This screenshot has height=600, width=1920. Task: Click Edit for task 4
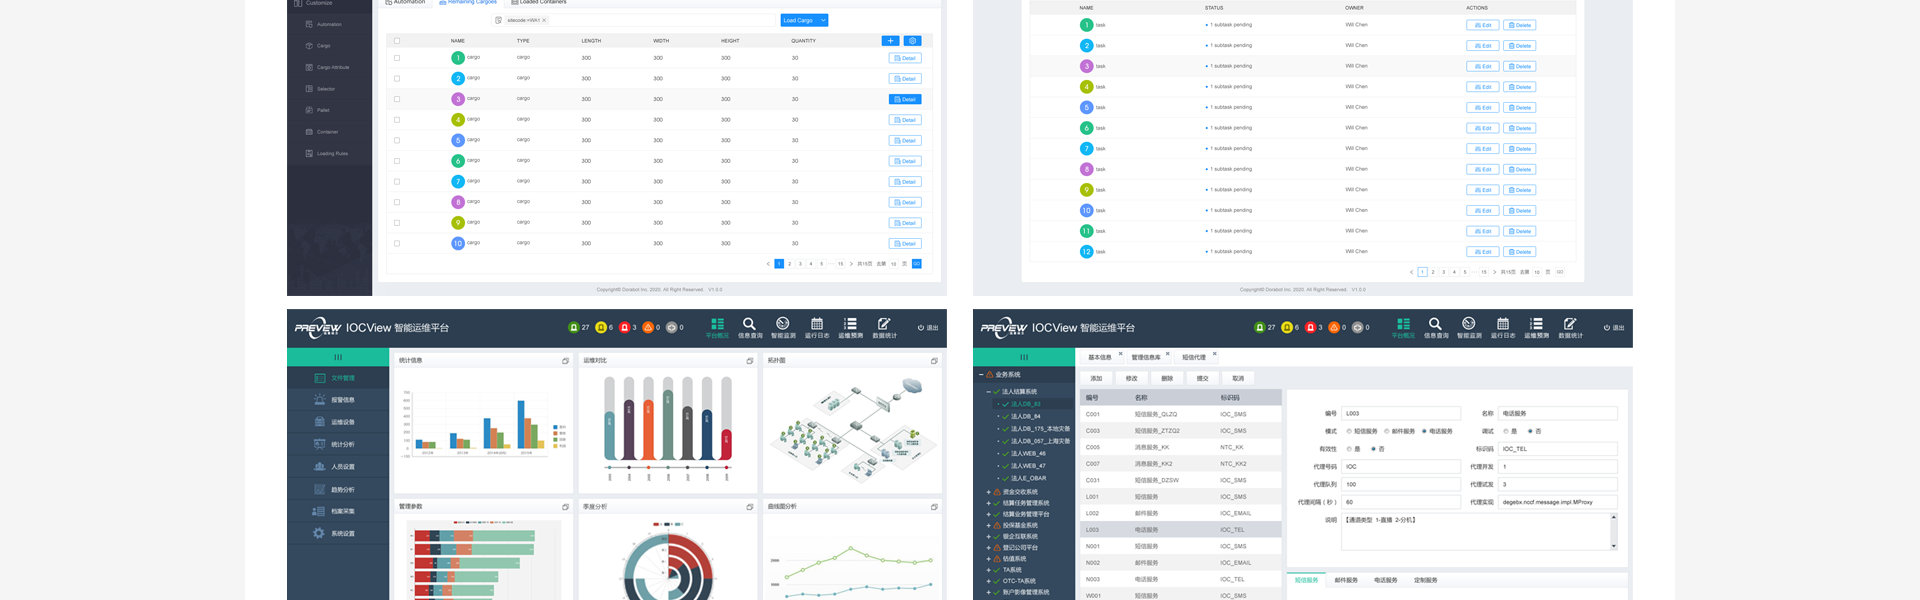pyautogui.click(x=1483, y=87)
